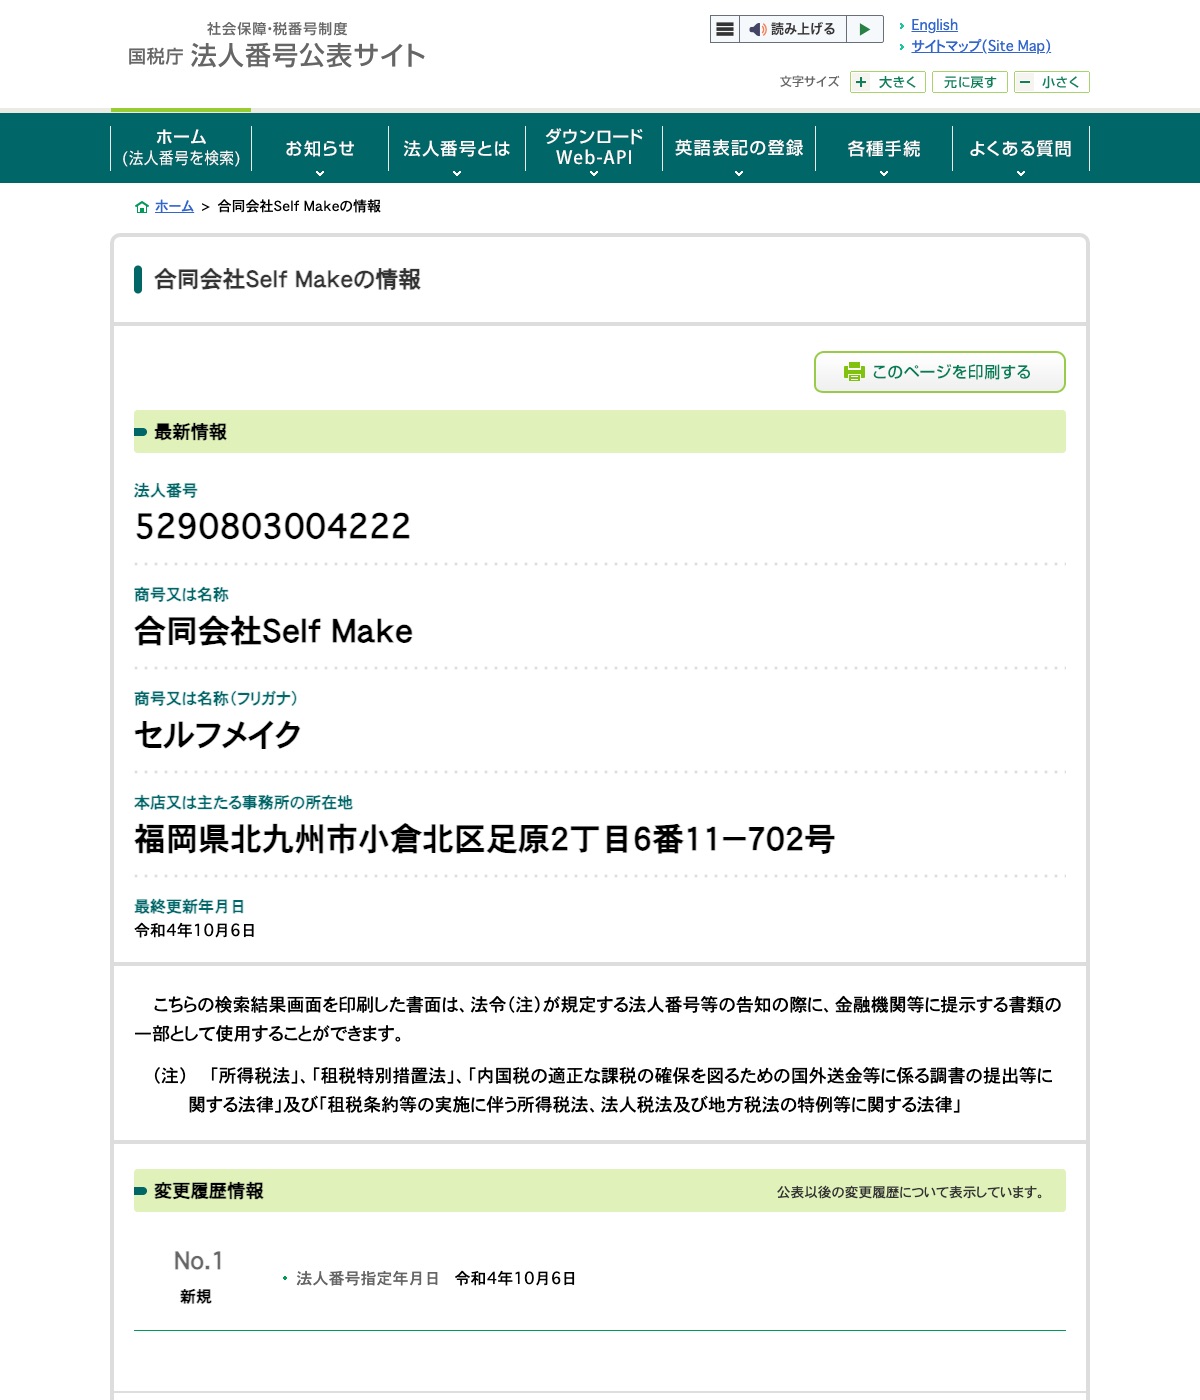Click the home icon in breadcrumb
The image size is (1200, 1400).
click(142, 207)
